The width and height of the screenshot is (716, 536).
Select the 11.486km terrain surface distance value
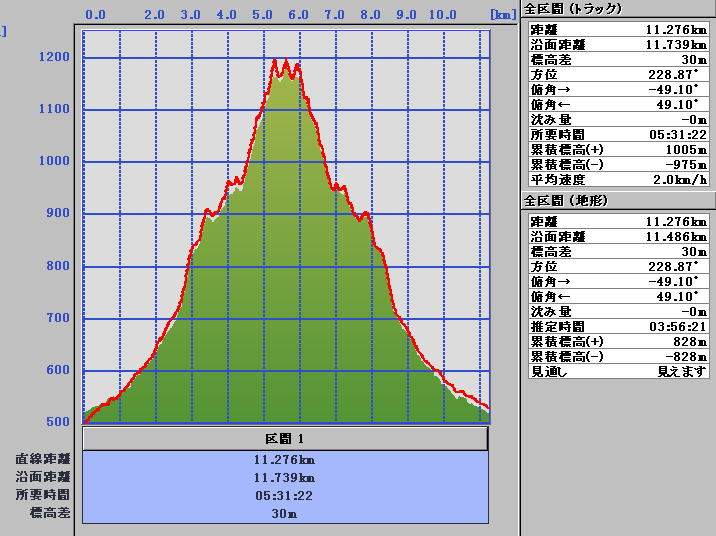pyautogui.click(x=676, y=237)
